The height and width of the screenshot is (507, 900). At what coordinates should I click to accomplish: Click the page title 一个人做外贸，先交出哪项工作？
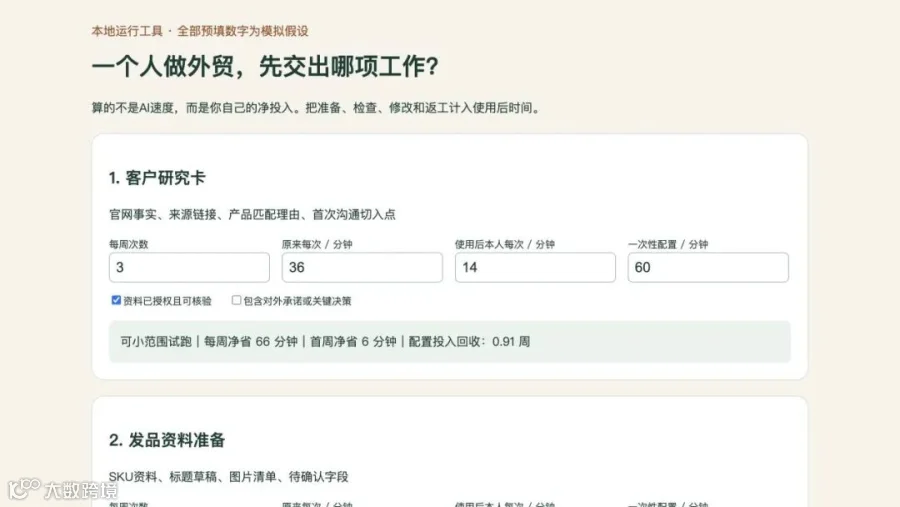265,67
